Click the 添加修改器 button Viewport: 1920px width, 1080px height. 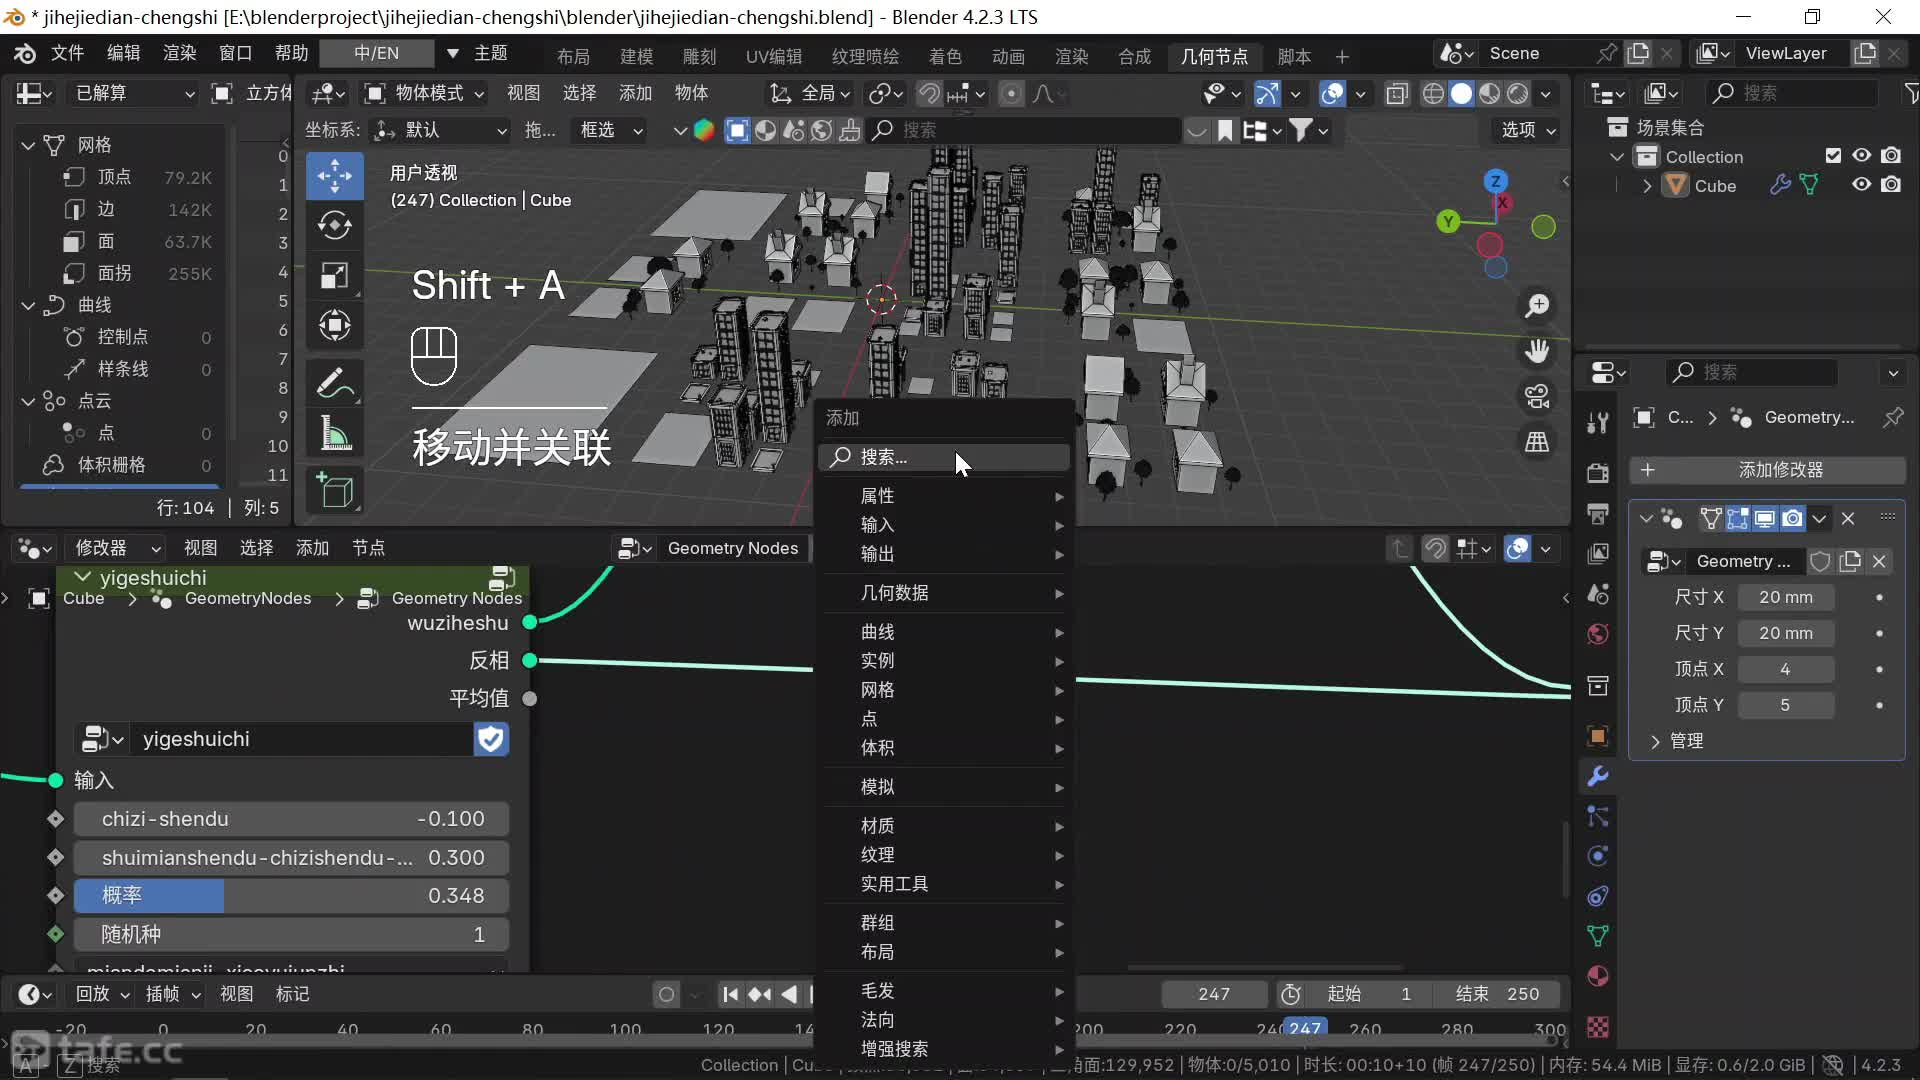[1767, 470]
